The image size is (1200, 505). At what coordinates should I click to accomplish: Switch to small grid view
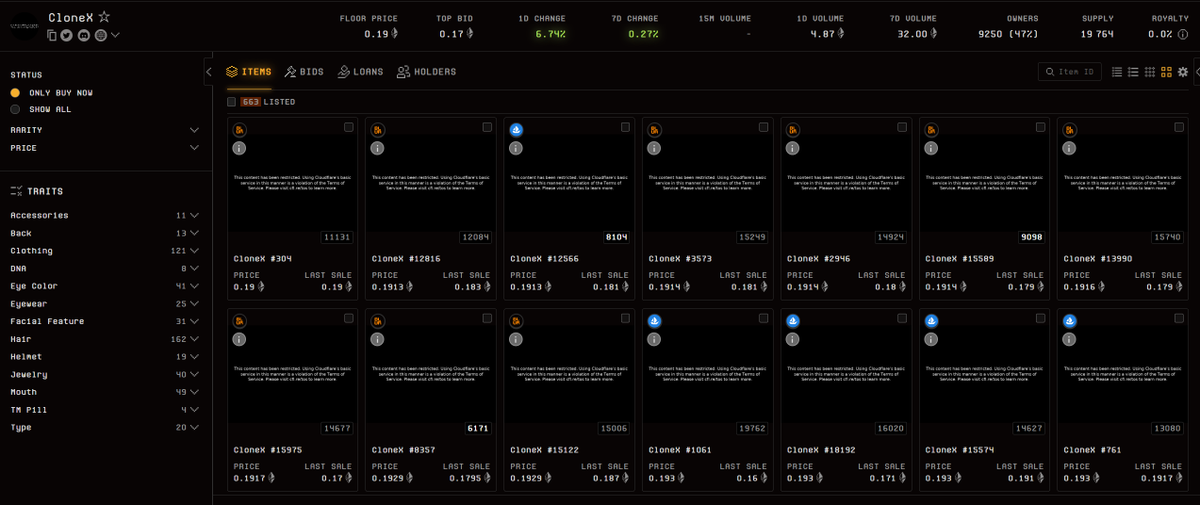coord(1150,72)
